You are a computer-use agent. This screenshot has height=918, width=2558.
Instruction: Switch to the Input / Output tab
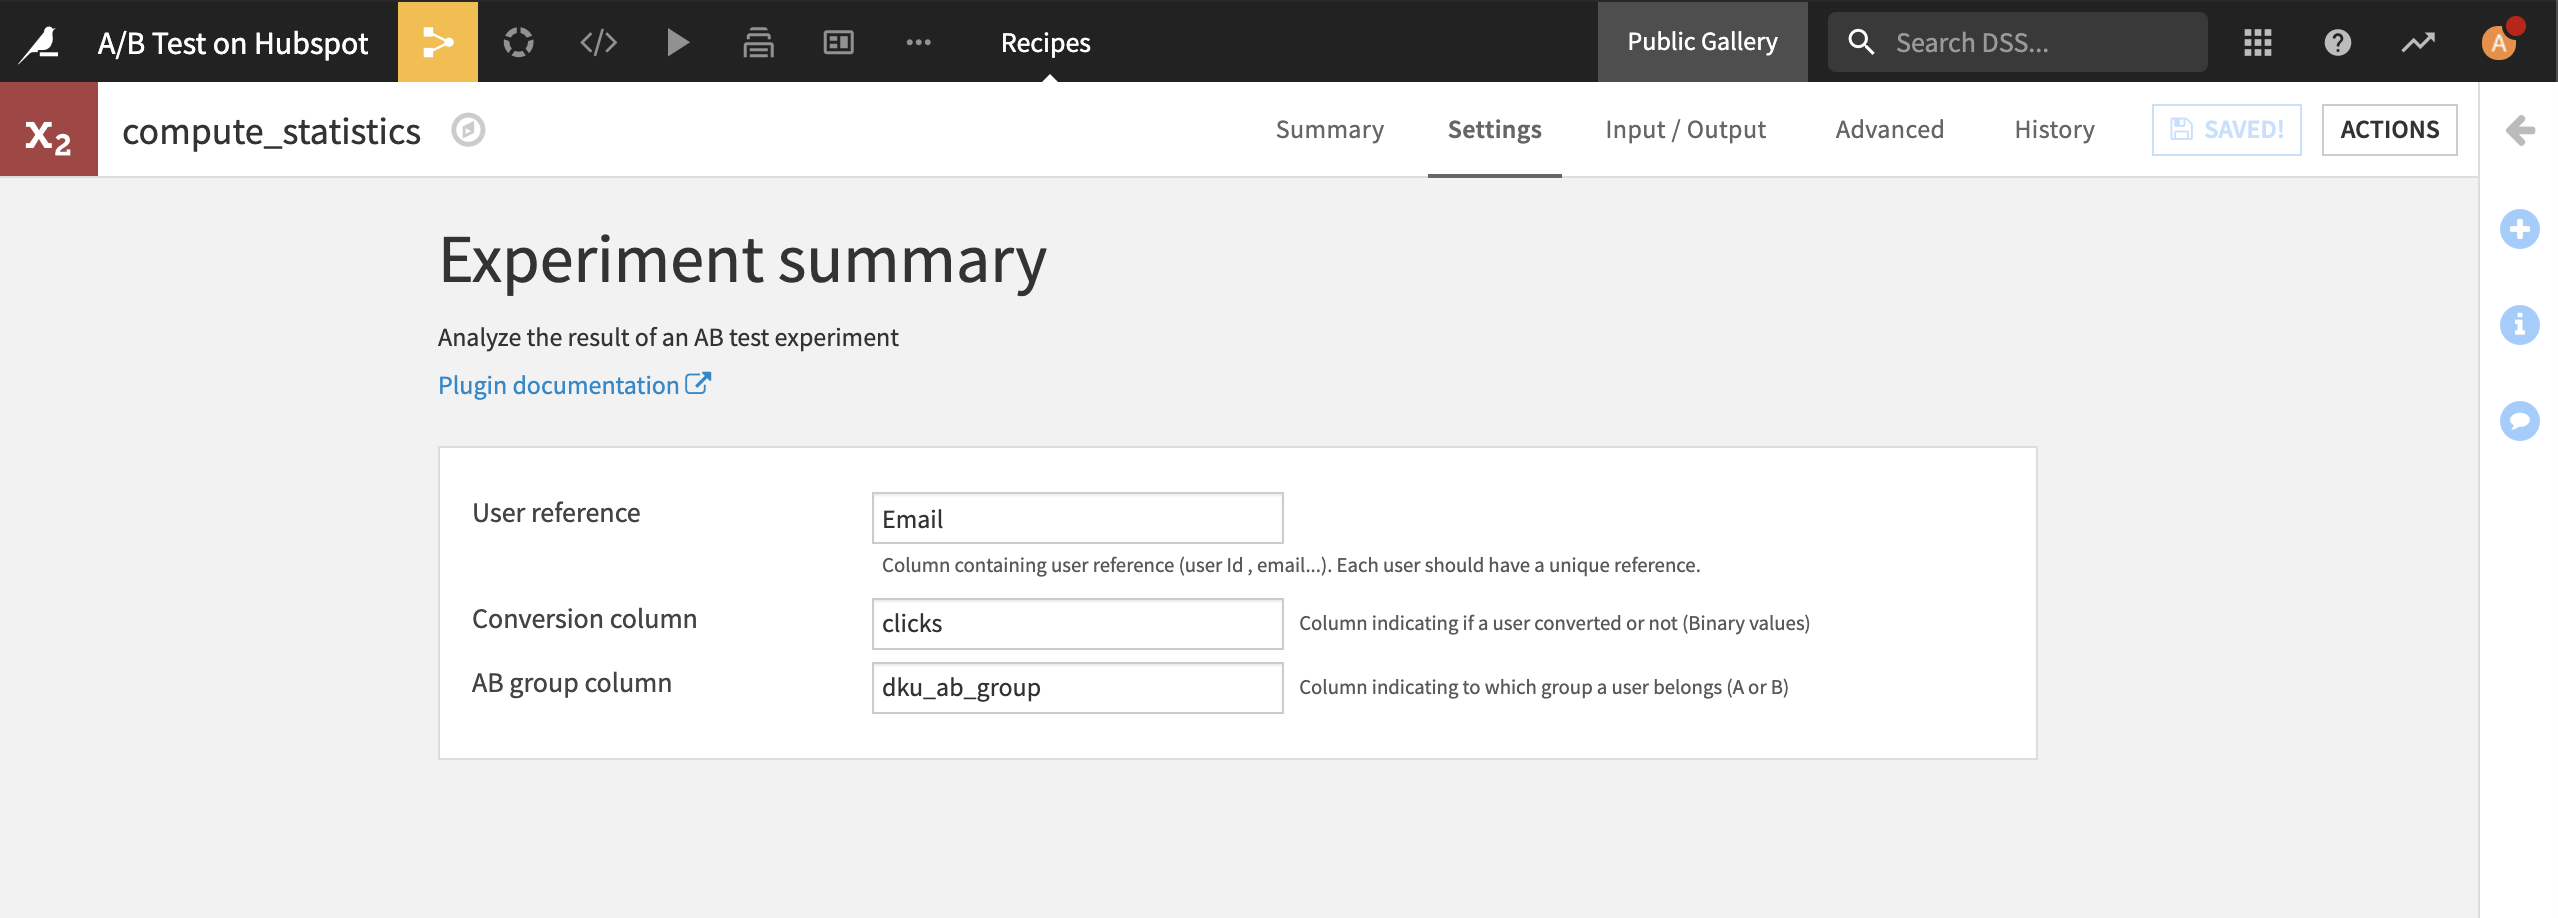1686,130
